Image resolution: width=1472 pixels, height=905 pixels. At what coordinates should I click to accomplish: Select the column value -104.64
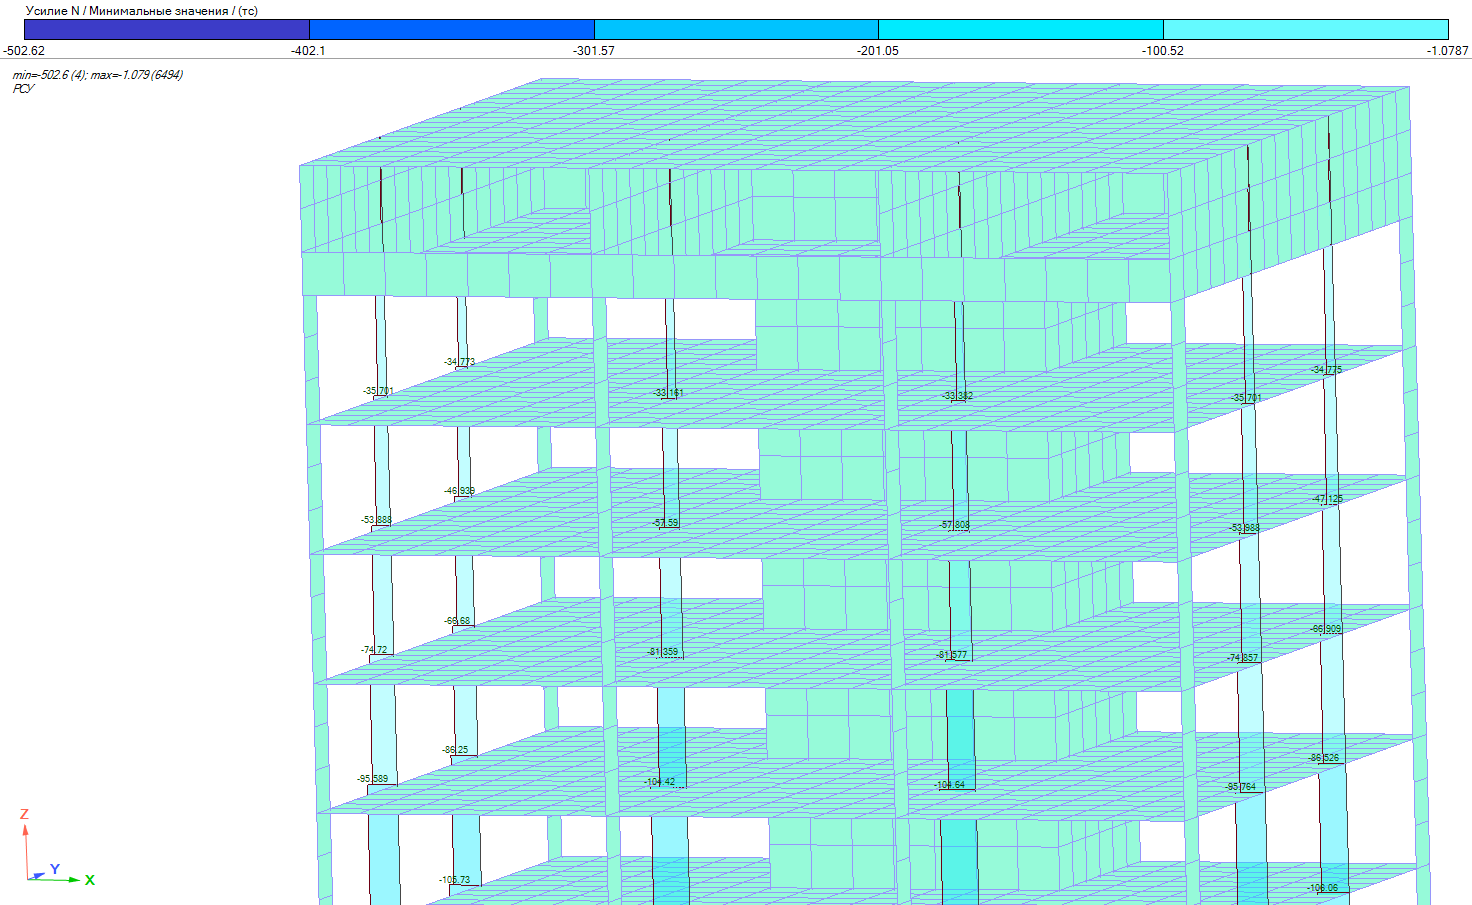pyautogui.click(x=950, y=785)
